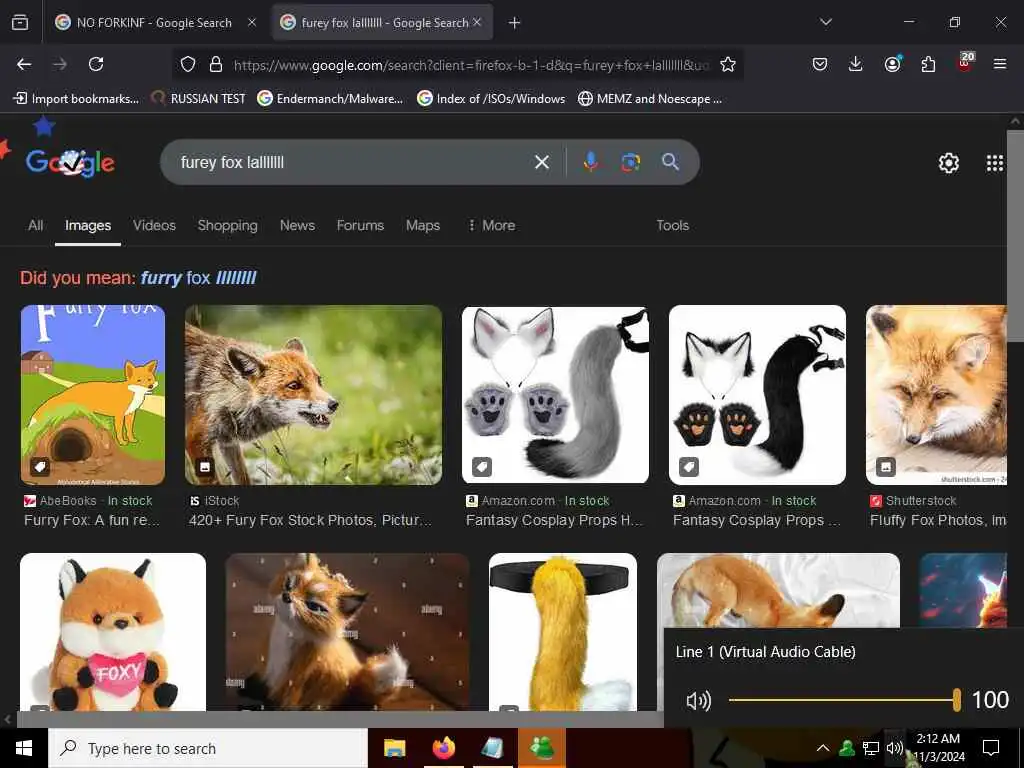Viewport: 1024px width, 768px height.
Task: Open the Tools filter options
Action: (672, 225)
